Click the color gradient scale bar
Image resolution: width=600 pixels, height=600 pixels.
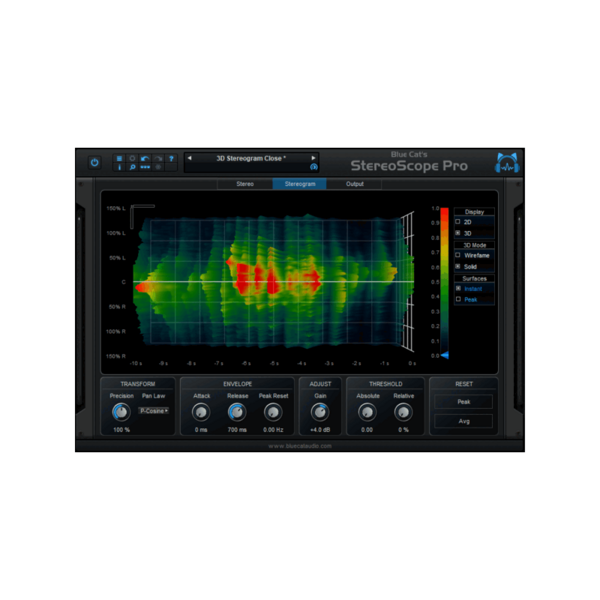point(444,282)
